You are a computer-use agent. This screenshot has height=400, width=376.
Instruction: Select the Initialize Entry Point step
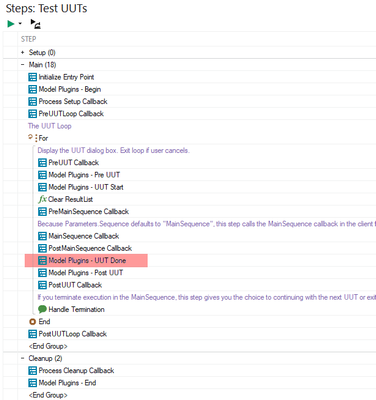point(66,77)
